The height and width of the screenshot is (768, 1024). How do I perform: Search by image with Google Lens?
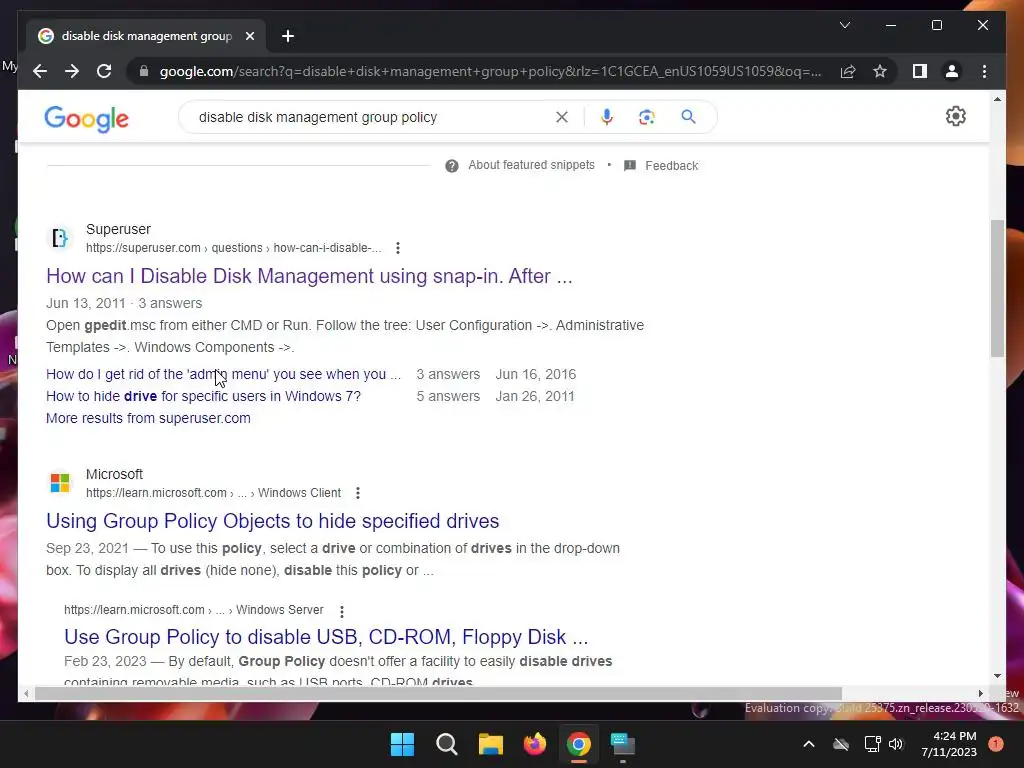[x=647, y=117]
